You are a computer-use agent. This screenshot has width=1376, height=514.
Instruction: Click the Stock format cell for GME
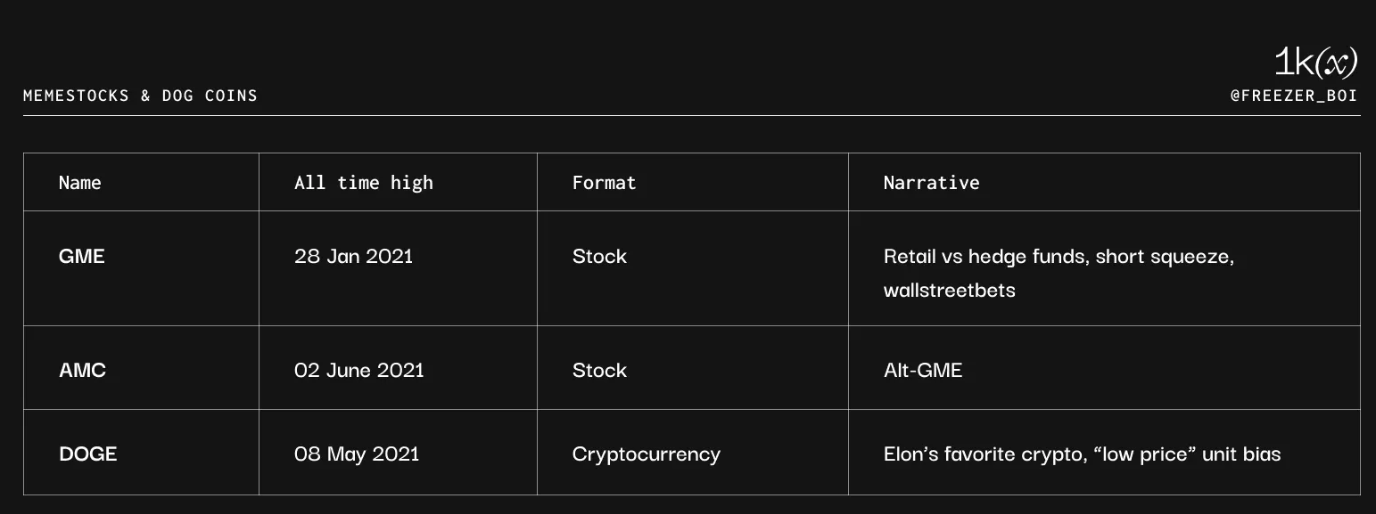point(599,256)
